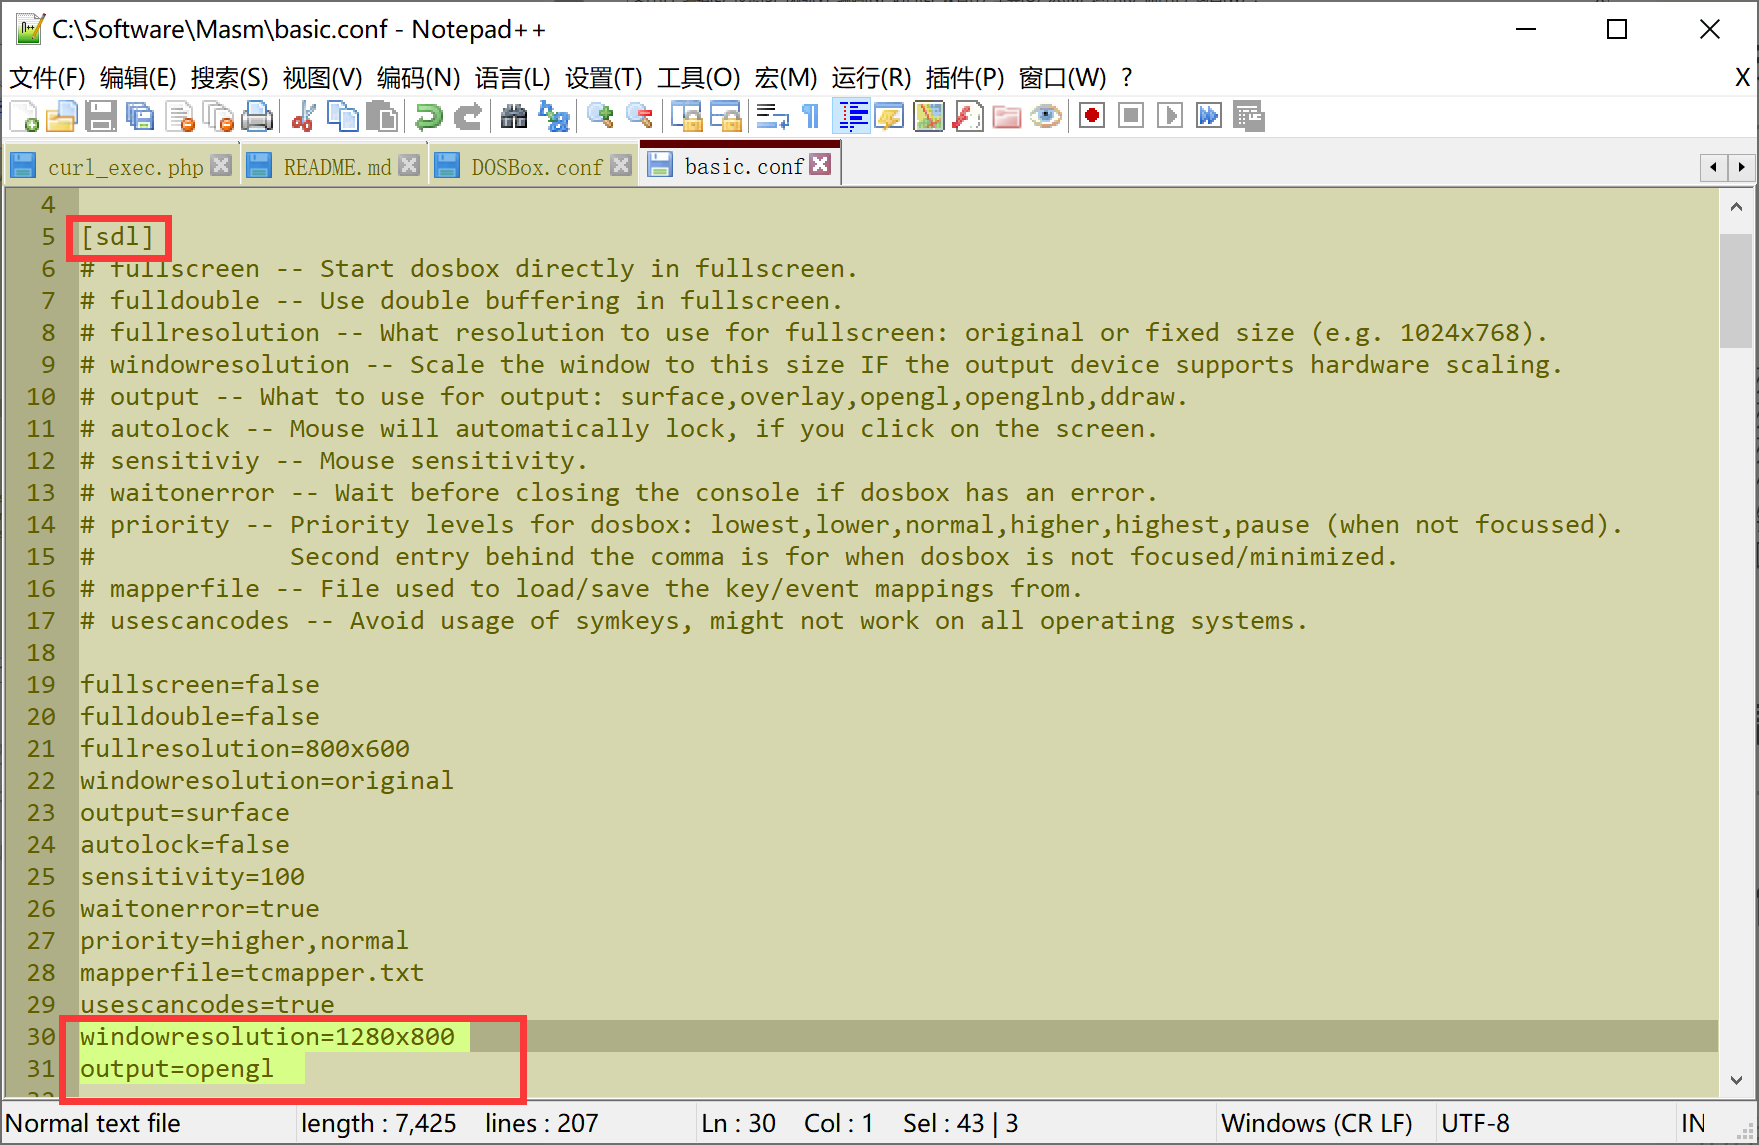Cut the selected text
1759x1145 pixels.
(x=302, y=116)
